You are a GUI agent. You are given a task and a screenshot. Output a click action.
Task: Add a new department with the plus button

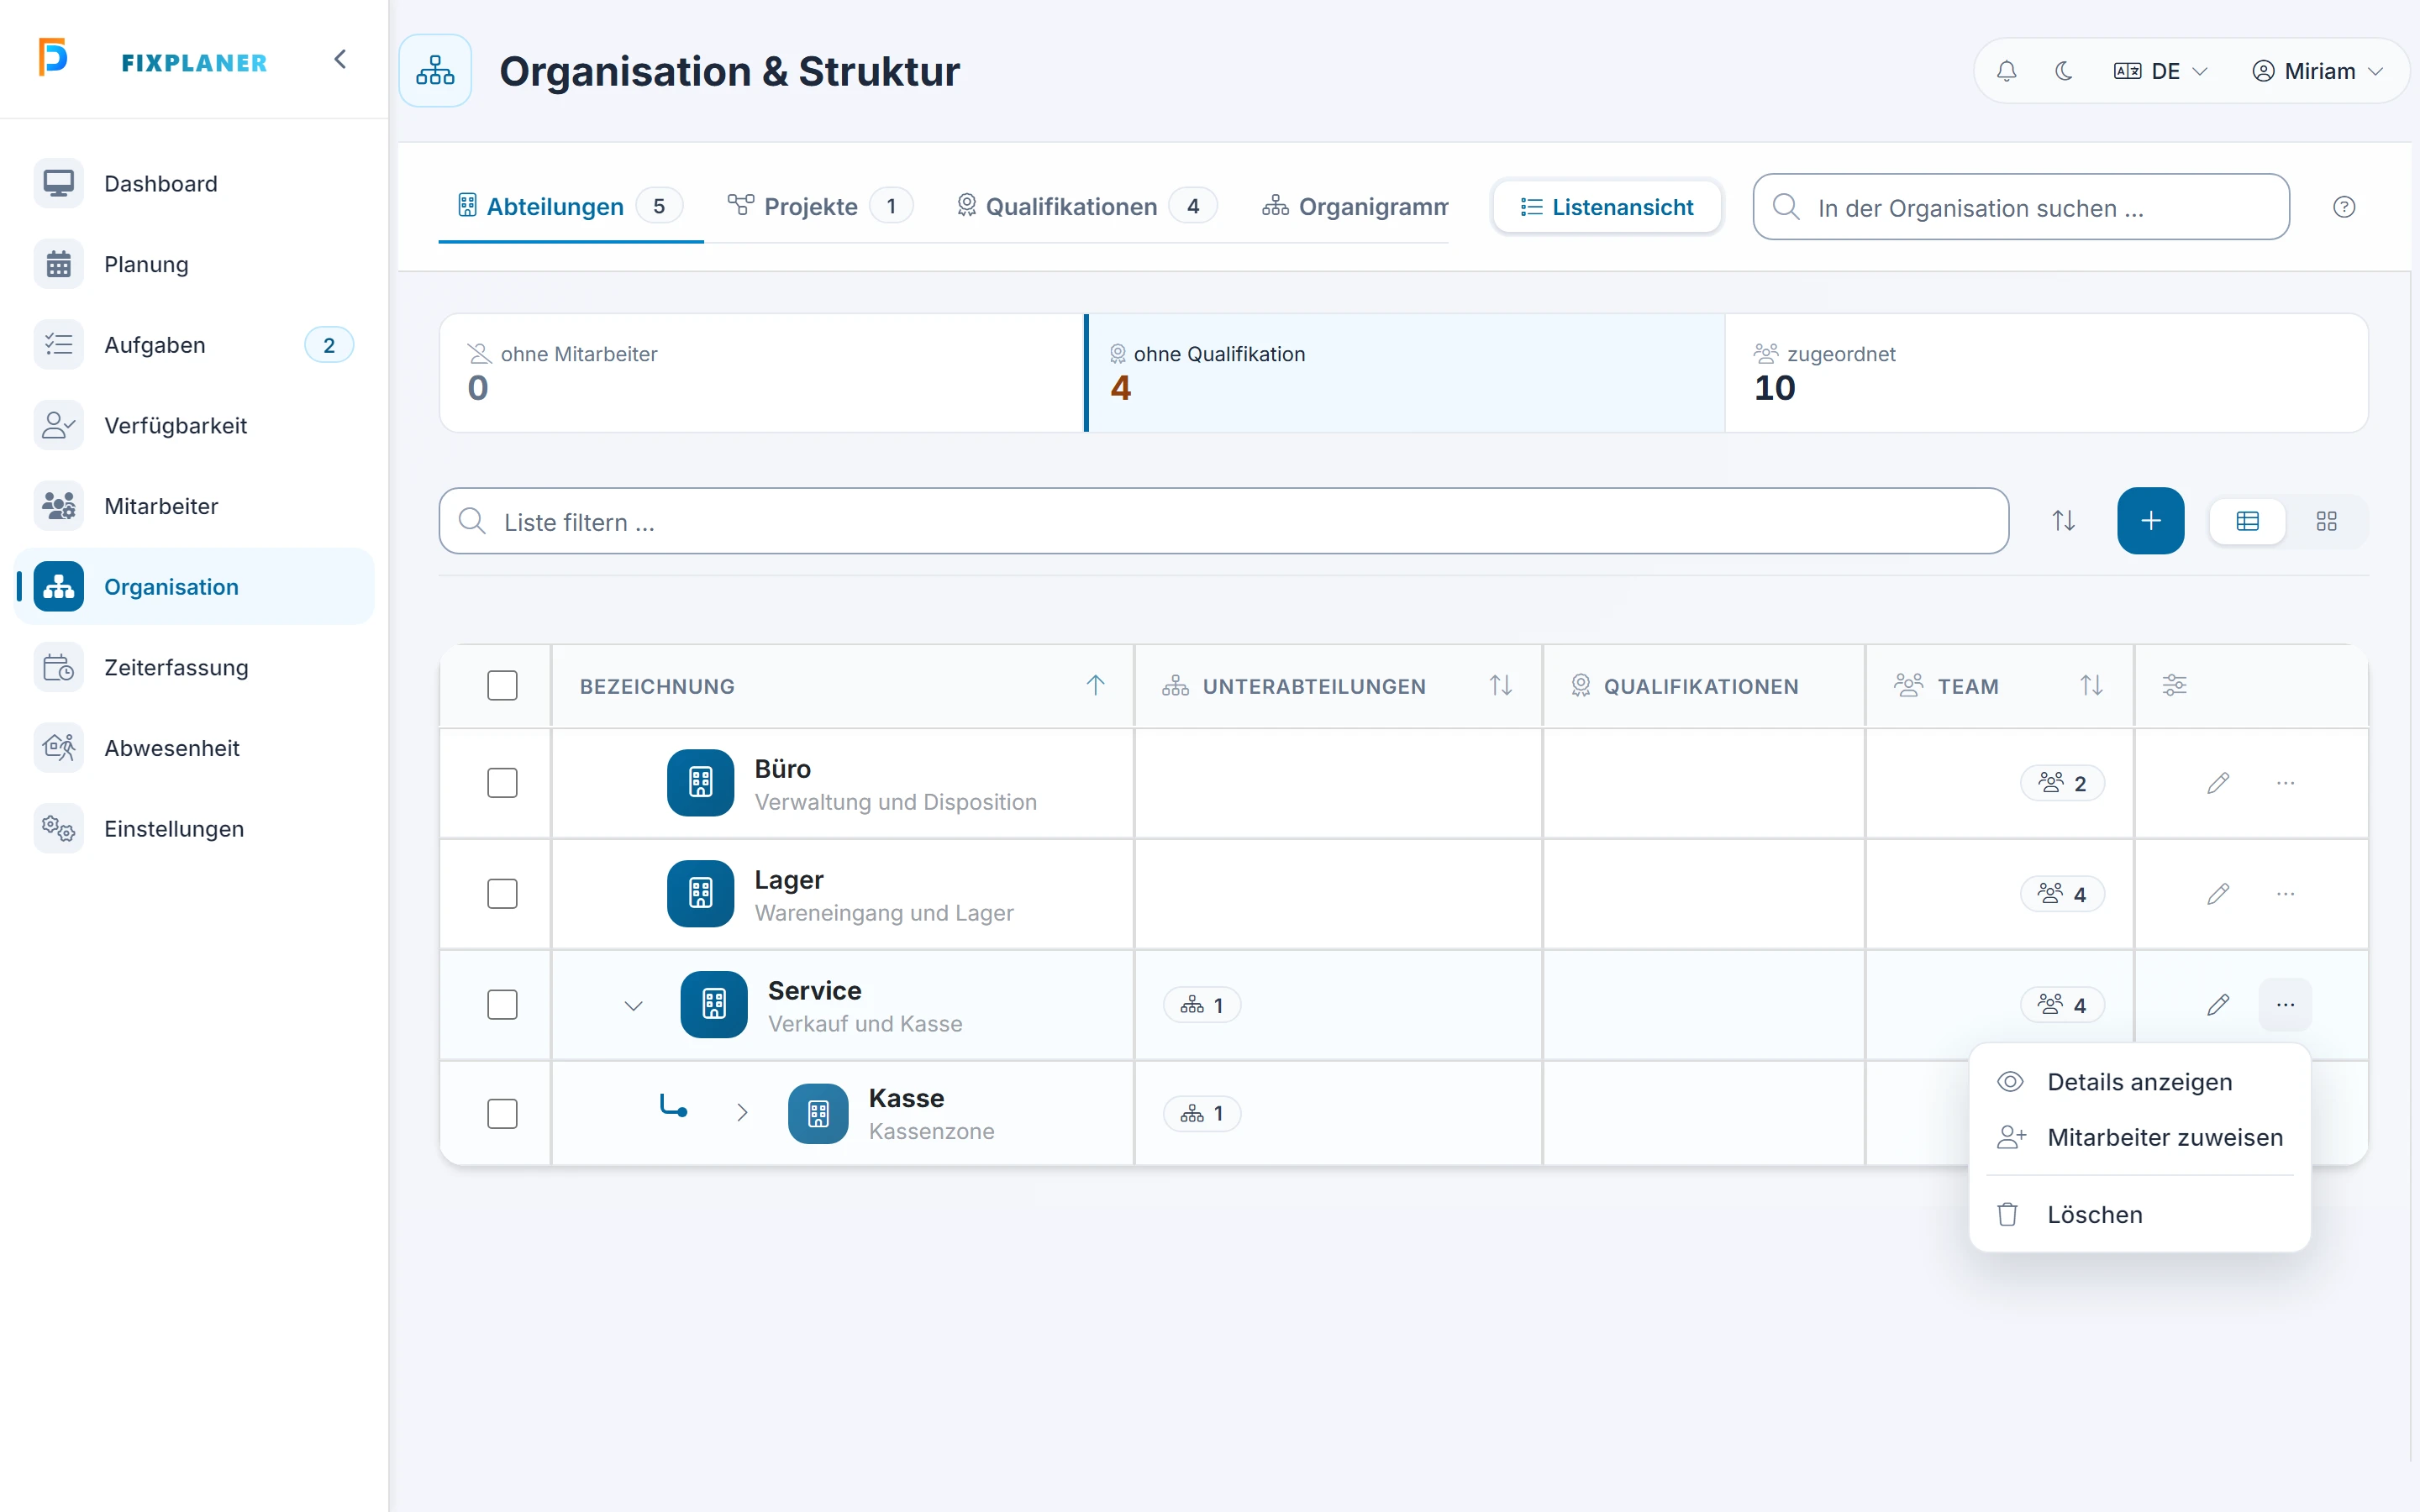point(2150,521)
